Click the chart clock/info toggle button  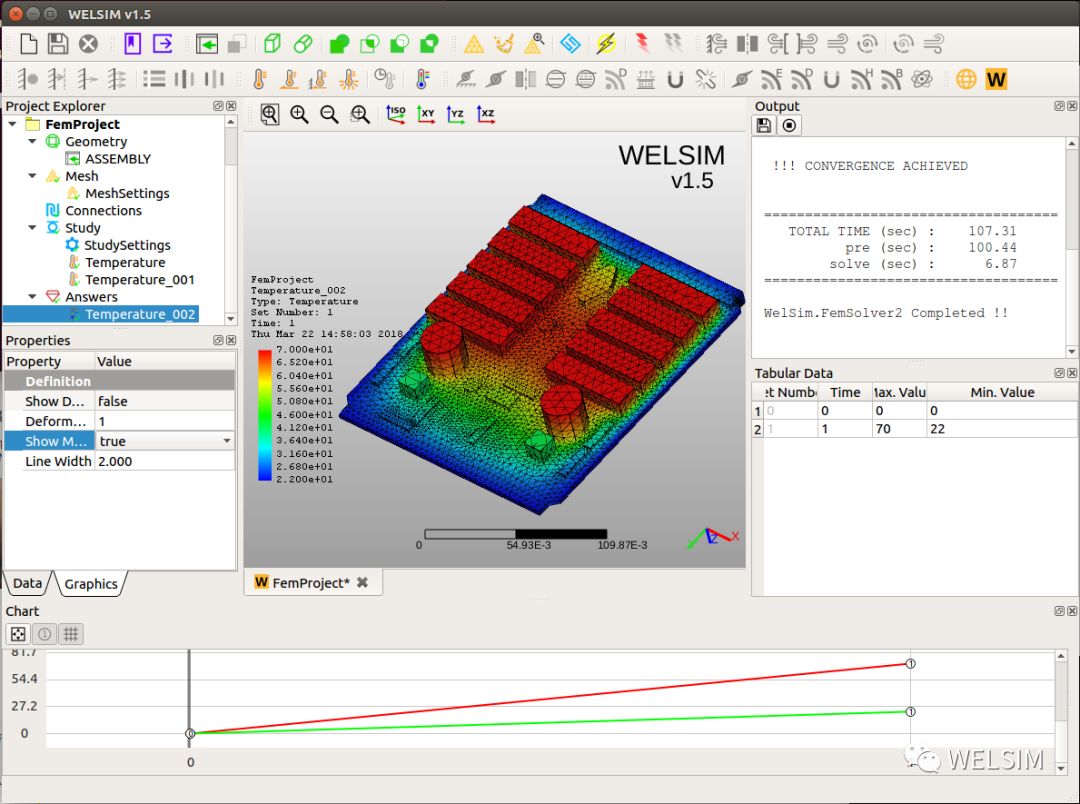click(44, 634)
